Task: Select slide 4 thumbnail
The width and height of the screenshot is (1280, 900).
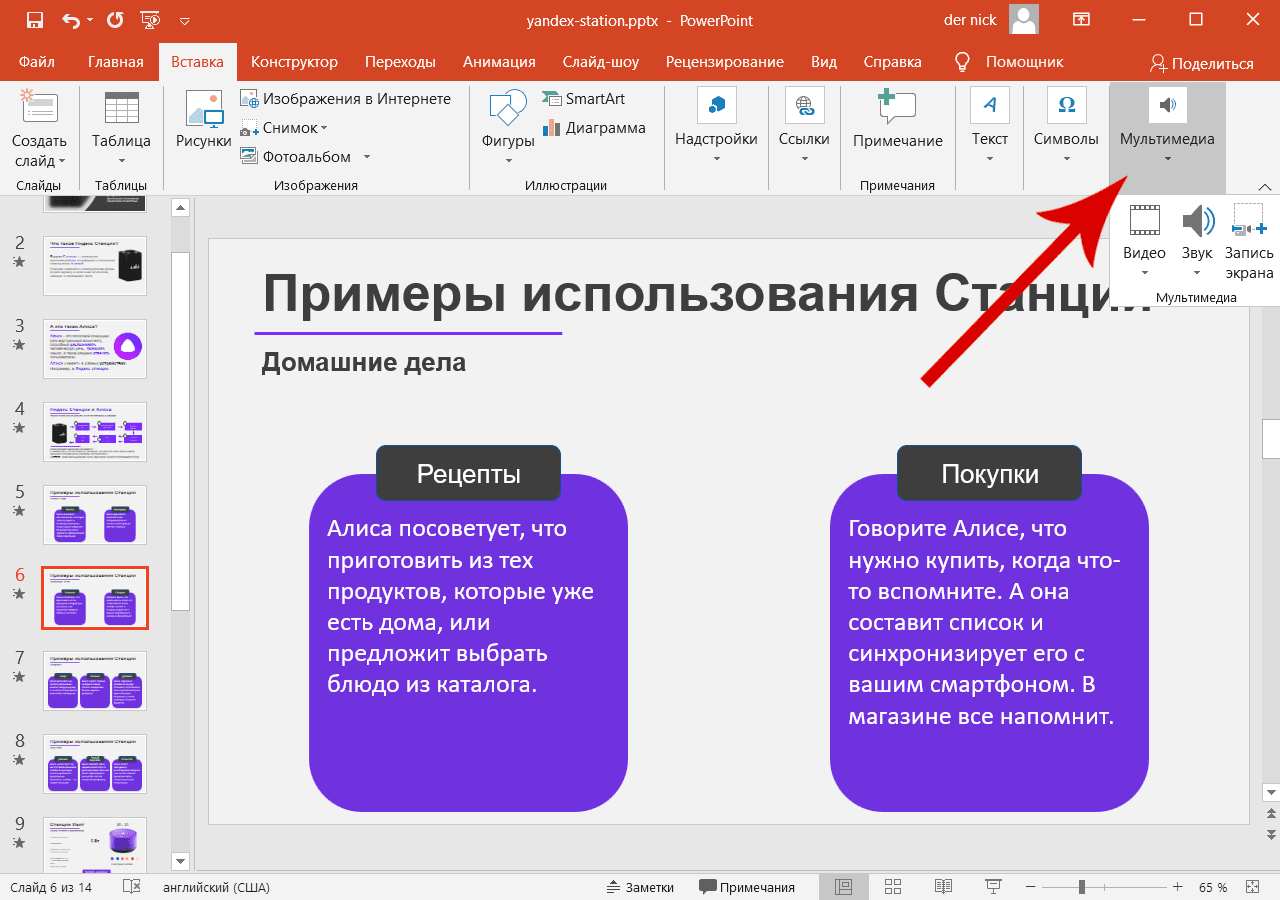Action: (95, 432)
